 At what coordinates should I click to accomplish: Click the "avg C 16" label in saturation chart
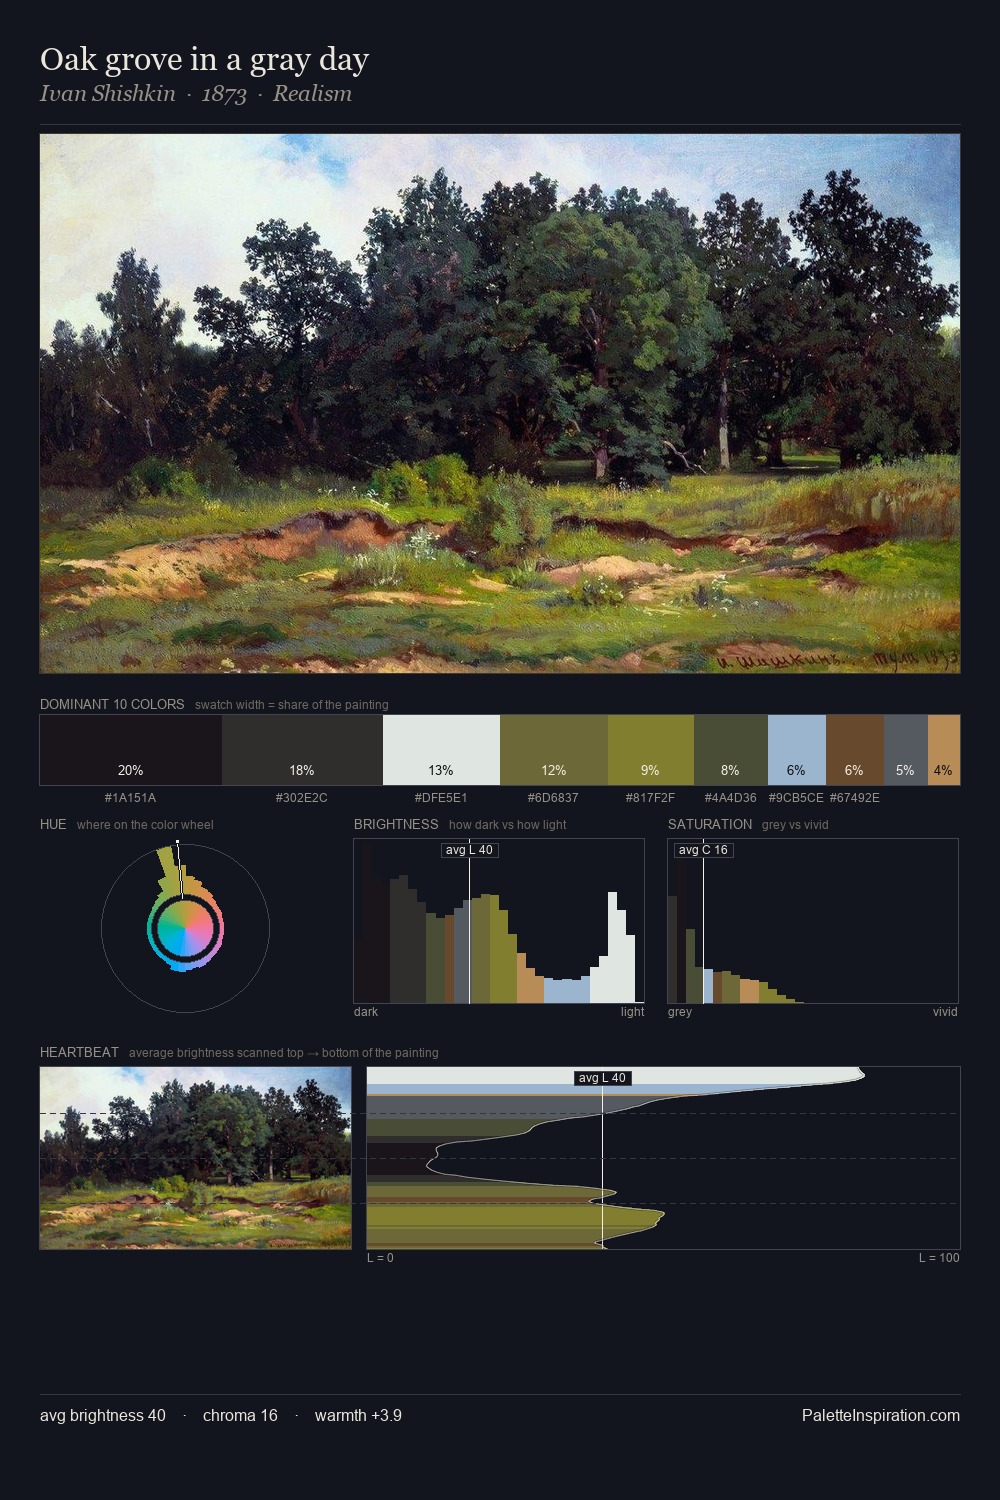click(703, 850)
